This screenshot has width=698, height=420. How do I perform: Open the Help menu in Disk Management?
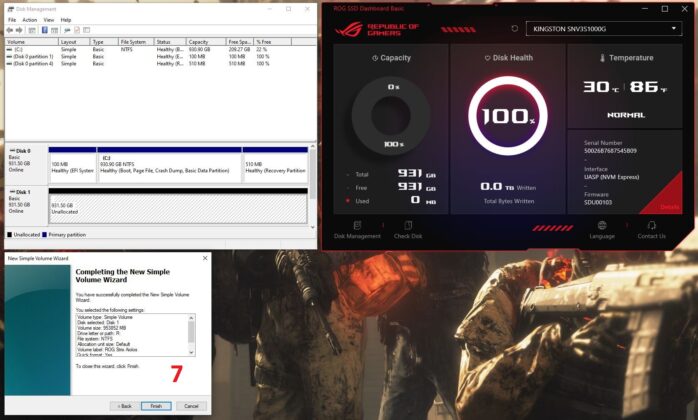pos(66,20)
